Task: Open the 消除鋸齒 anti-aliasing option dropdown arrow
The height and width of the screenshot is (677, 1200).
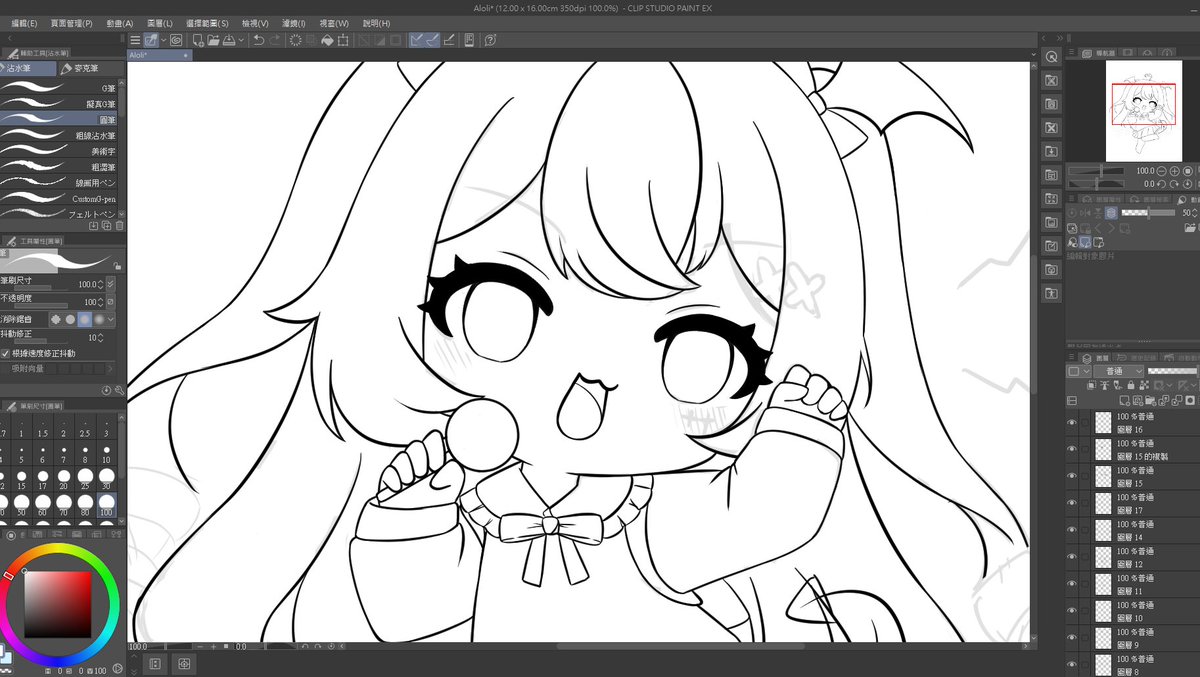Action: 111,319
